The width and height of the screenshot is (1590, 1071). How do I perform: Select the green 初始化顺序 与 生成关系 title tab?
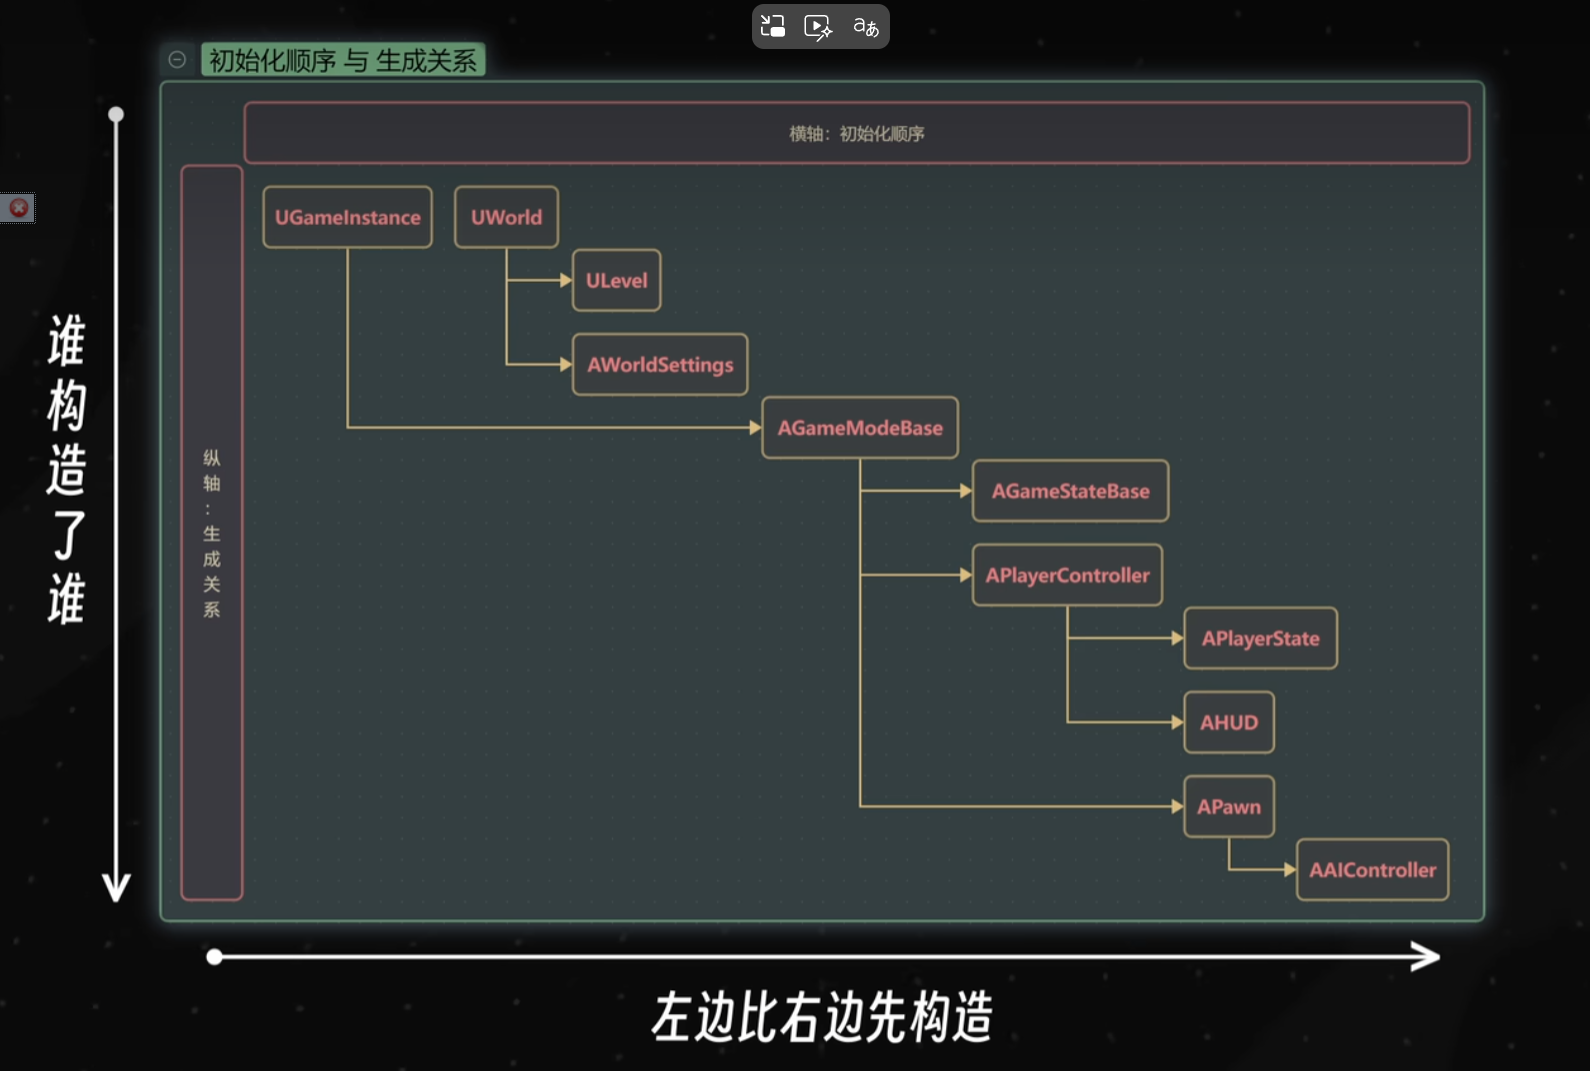[x=343, y=60]
